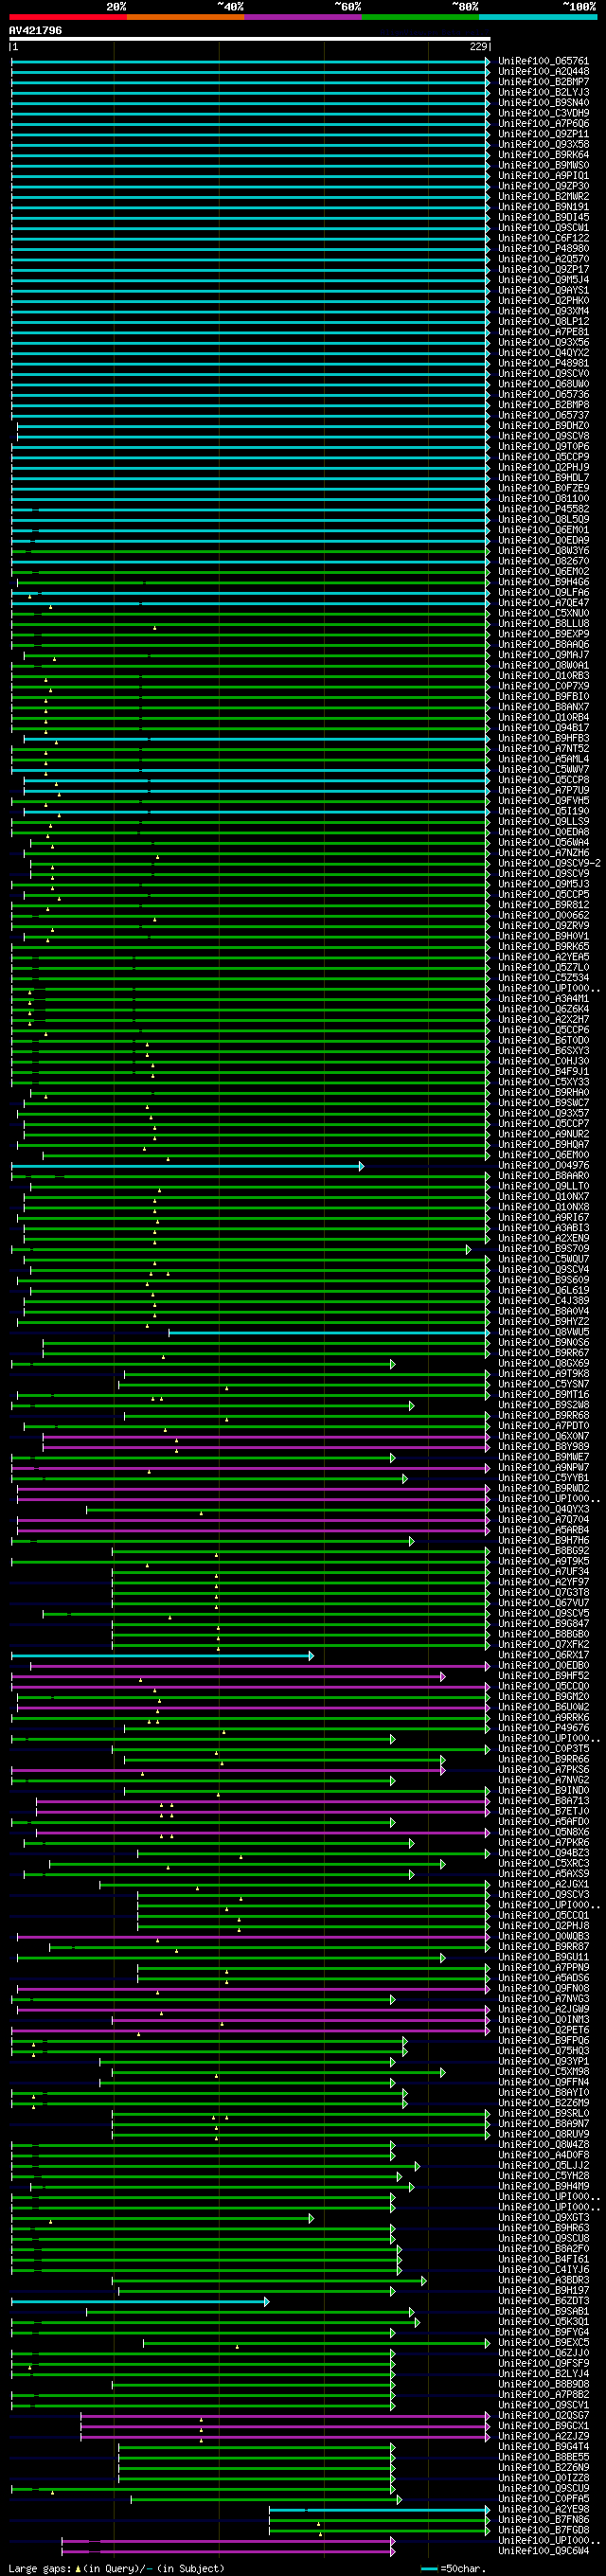606x2576 pixels.
Task: Click the query end position 229
Action: [x=478, y=46]
